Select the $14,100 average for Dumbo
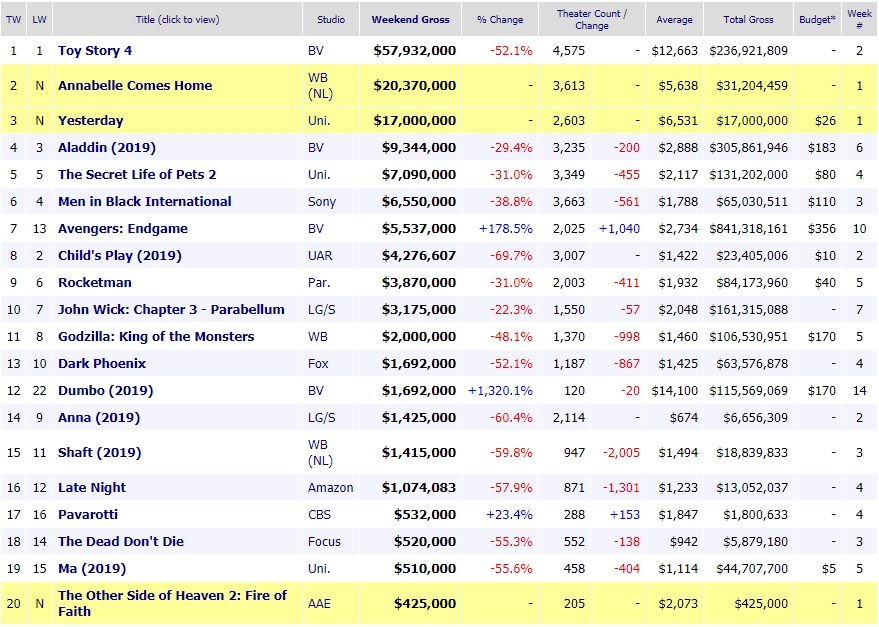This screenshot has height=627, width=879. 674,390
